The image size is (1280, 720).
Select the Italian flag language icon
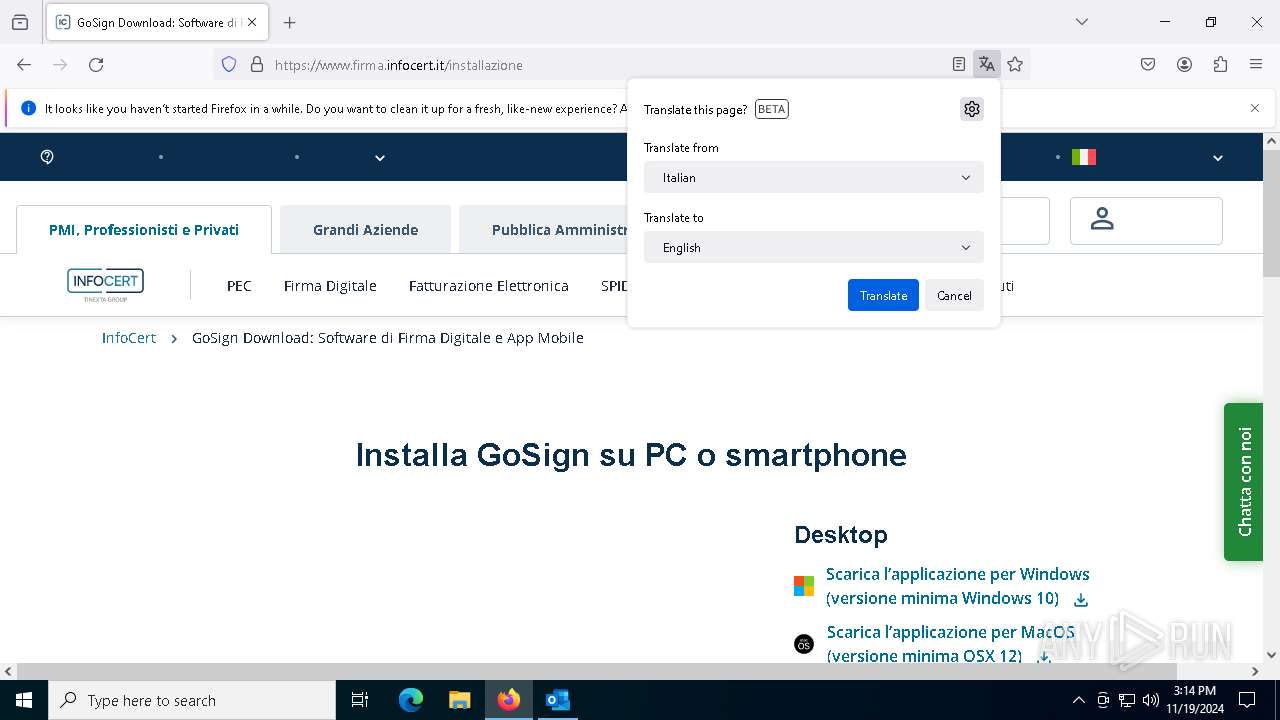pos(1084,157)
